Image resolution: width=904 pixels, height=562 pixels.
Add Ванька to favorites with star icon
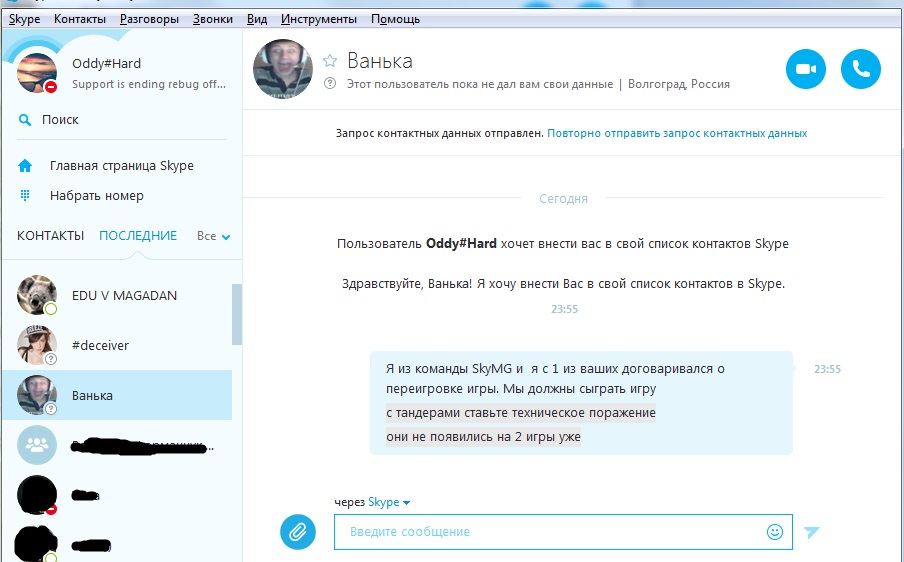tap(330, 61)
